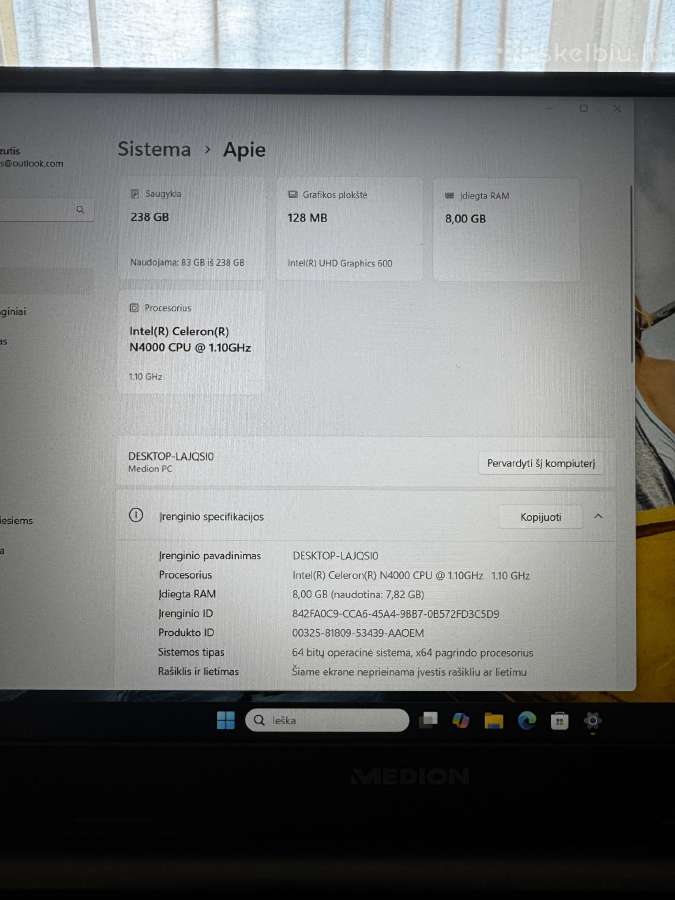Click the Procesorius chip icon
Viewport: 675px width, 900px height.
click(134, 308)
